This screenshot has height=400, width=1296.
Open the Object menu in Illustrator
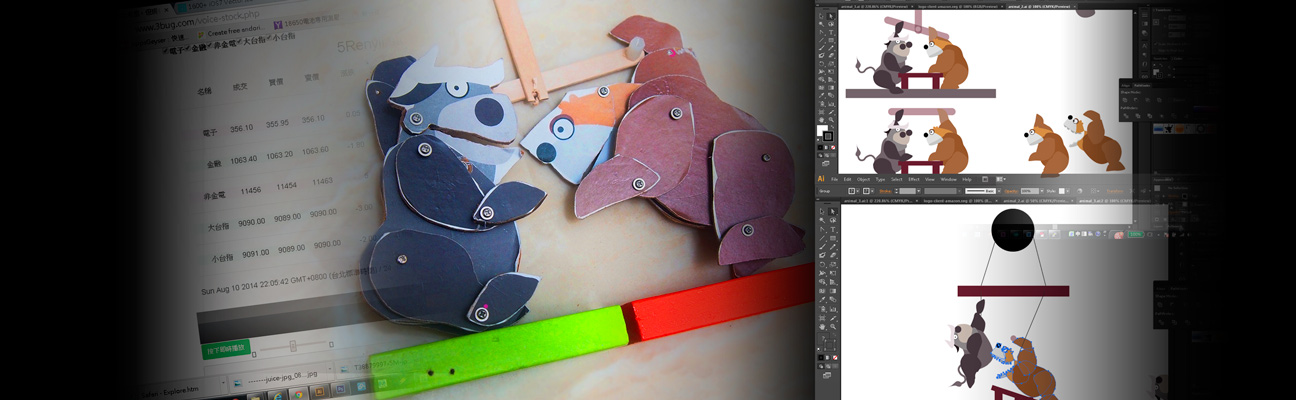point(863,179)
